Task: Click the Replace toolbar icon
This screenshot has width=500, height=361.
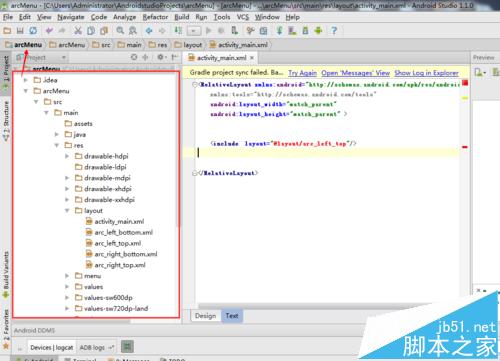Action: (x=133, y=31)
